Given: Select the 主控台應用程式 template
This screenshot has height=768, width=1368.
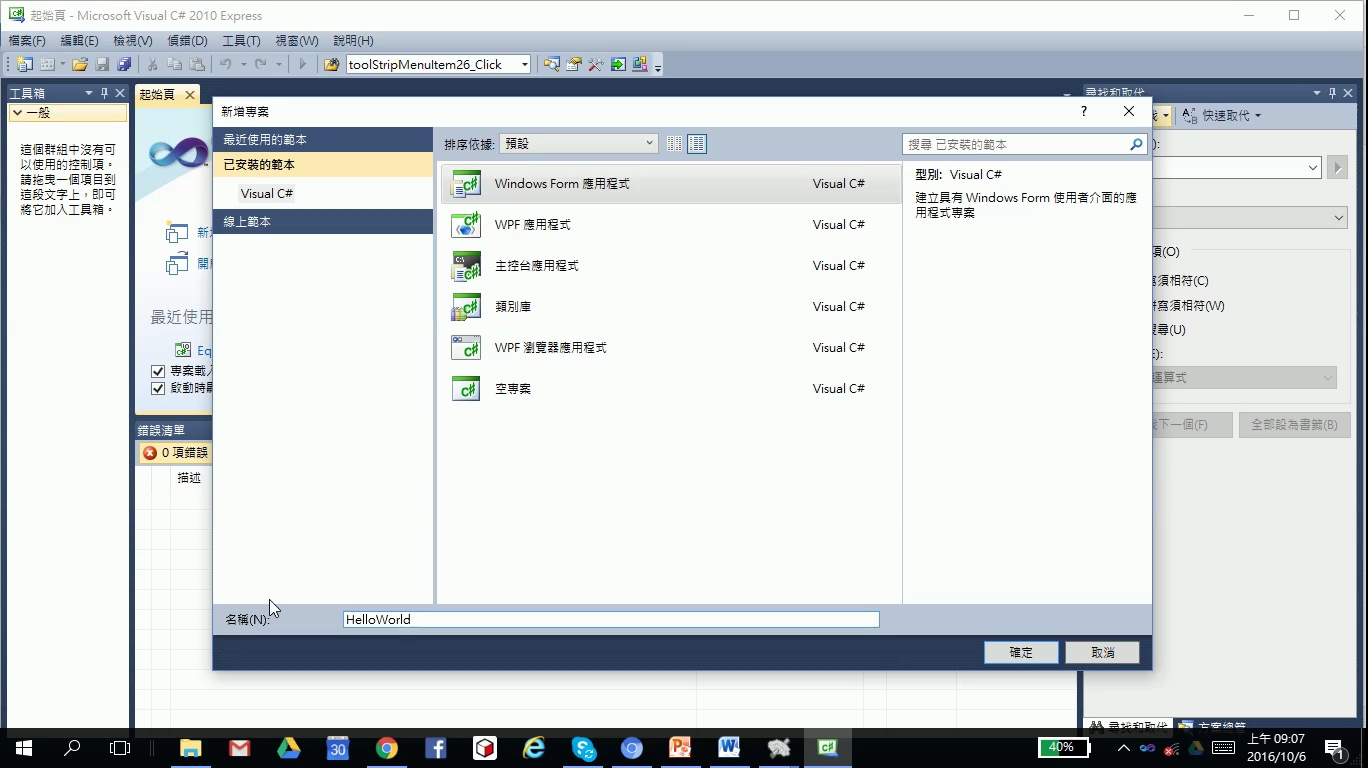Looking at the screenshot, I should (x=671, y=266).
